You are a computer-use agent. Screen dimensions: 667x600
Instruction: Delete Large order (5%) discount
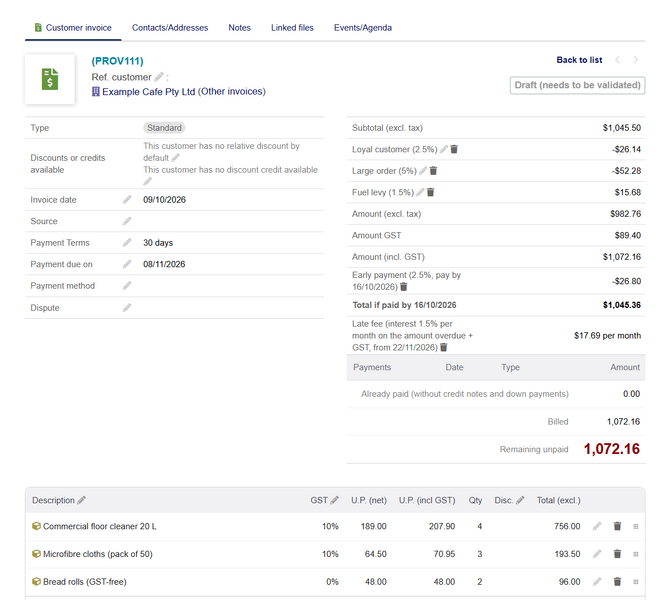coord(433,171)
